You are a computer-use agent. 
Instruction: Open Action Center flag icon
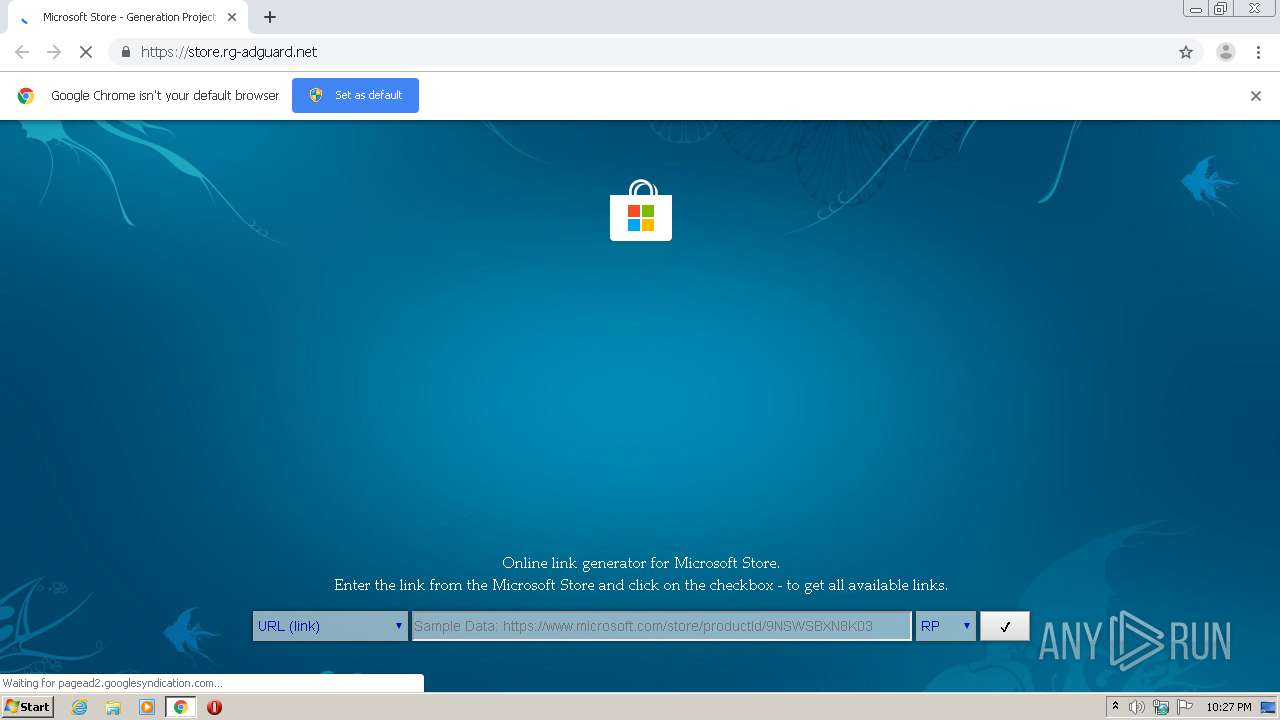point(1185,707)
